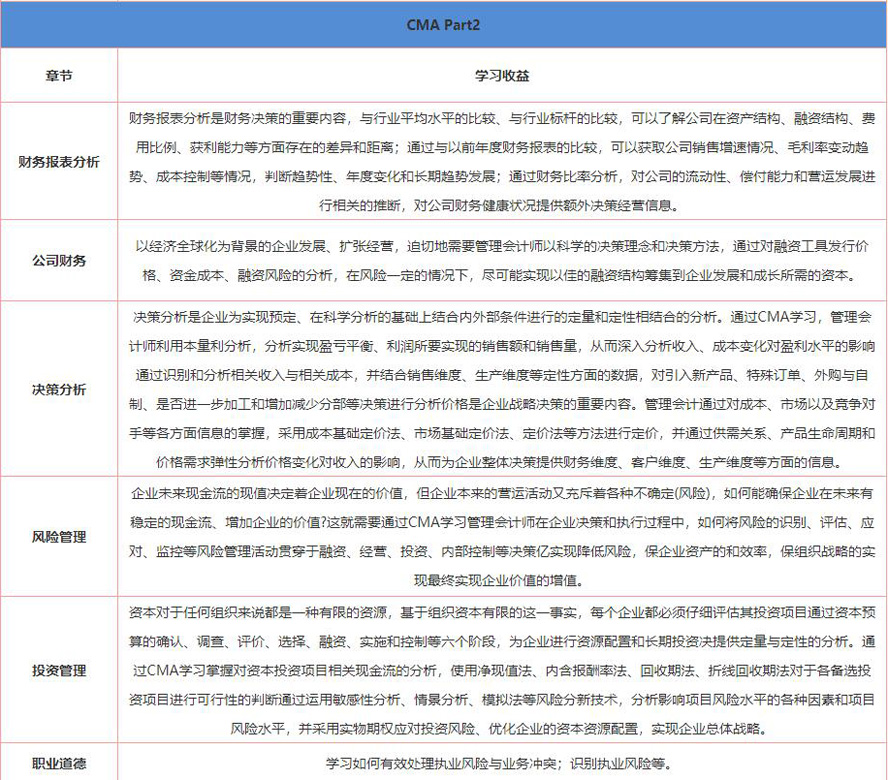Click the '投资管理' chapter cell
888x780 pixels.
click(59, 670)
